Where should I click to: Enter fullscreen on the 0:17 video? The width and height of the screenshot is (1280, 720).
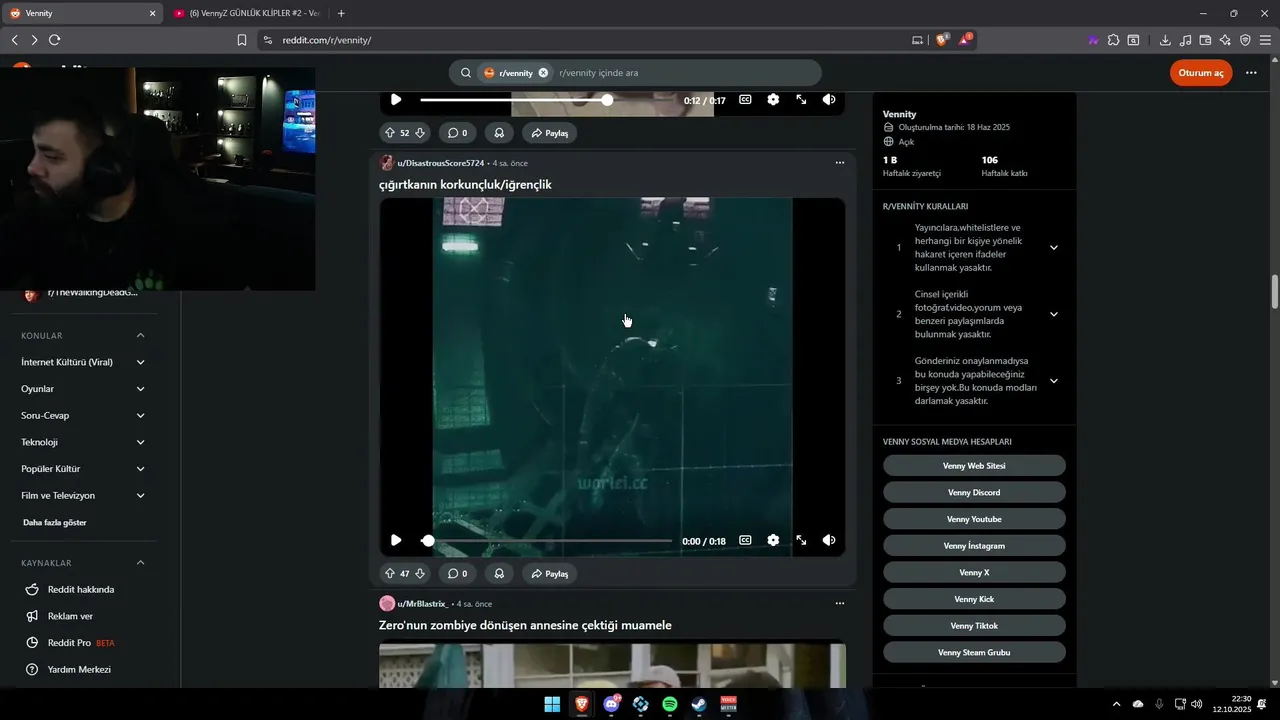(801, 100)
